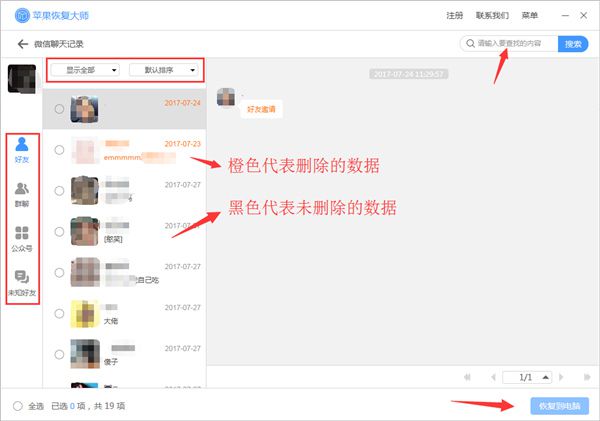The width and height of the screenshot is (600, 421).
Task: Open the 公众号 (Official accounts) sidebar category
Action: pos(21,237)
